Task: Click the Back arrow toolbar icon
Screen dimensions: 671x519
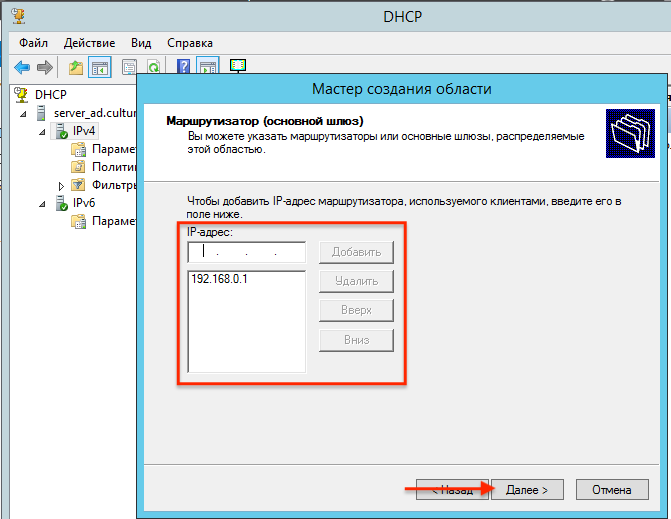Action: point(22,67)
